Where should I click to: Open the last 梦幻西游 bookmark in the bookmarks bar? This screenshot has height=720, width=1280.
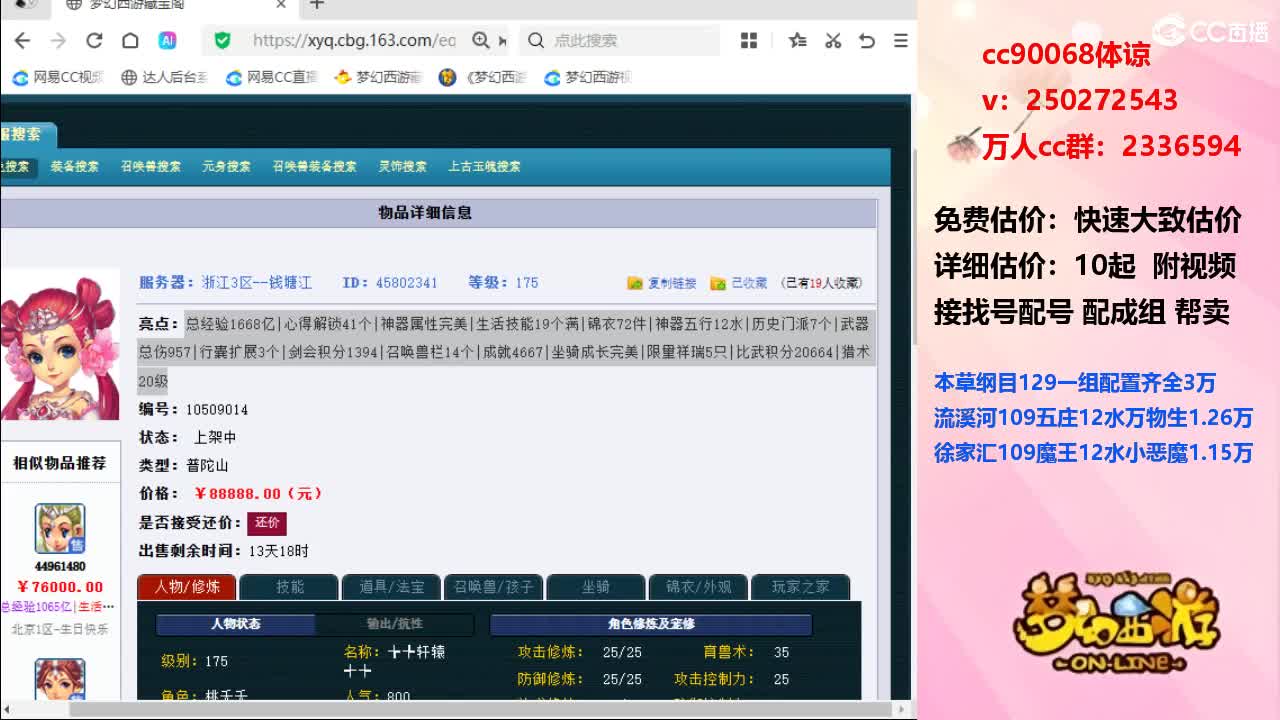click(588, 77)
